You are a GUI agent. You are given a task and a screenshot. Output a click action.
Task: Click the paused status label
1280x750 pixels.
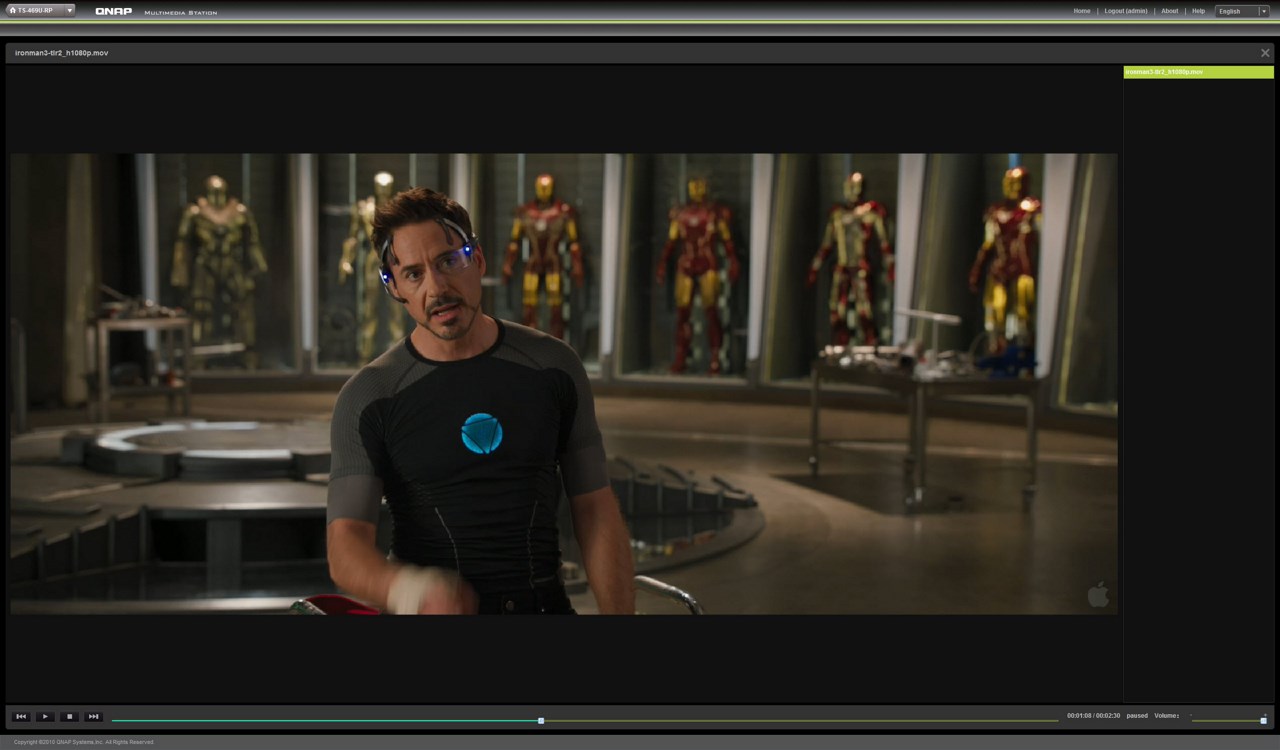[1137, 716]
